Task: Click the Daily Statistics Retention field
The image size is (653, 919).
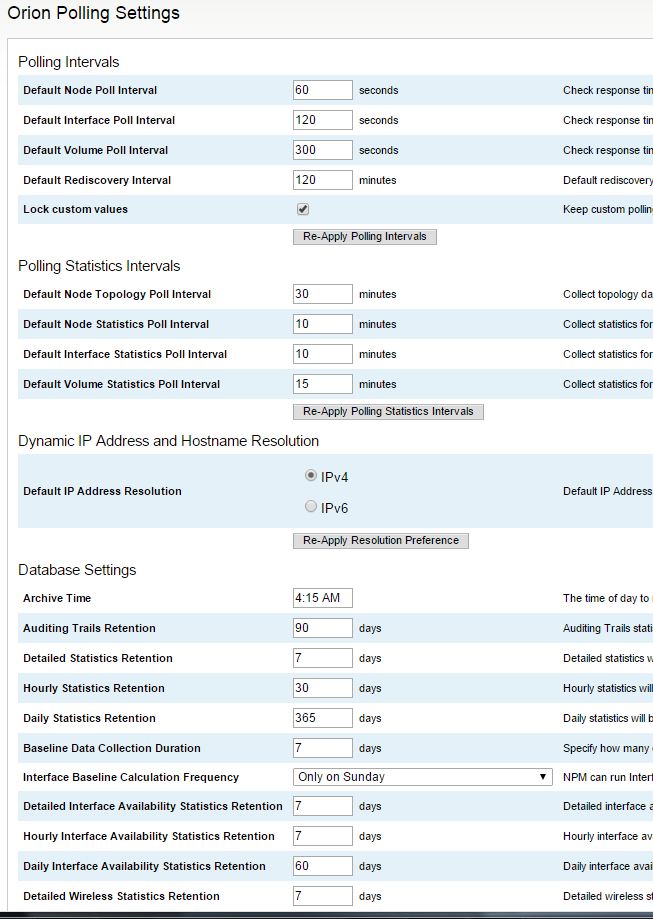Action: [320, 717]
